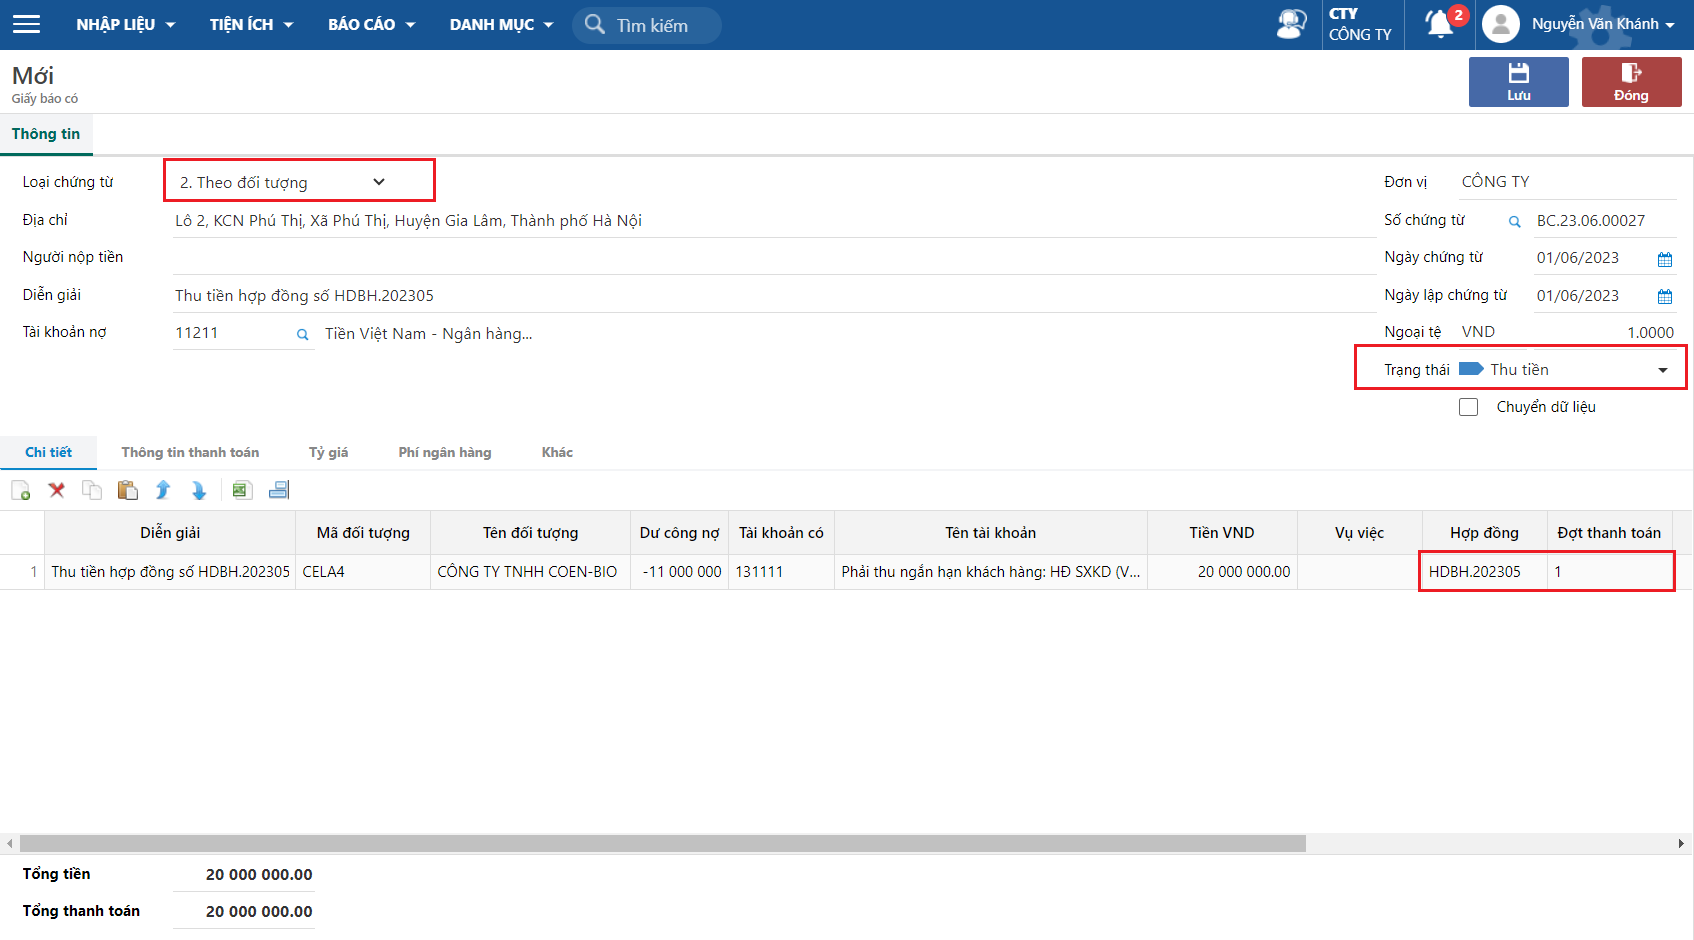Click the red Đóng close button
The width and height of the screenshot is (1694, 940).
(x=1630, y=82)
